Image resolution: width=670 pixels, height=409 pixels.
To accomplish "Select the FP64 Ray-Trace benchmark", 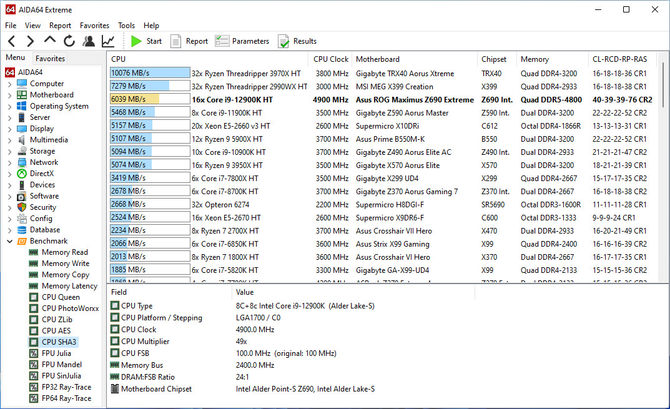I will click(x=66, y=398).
